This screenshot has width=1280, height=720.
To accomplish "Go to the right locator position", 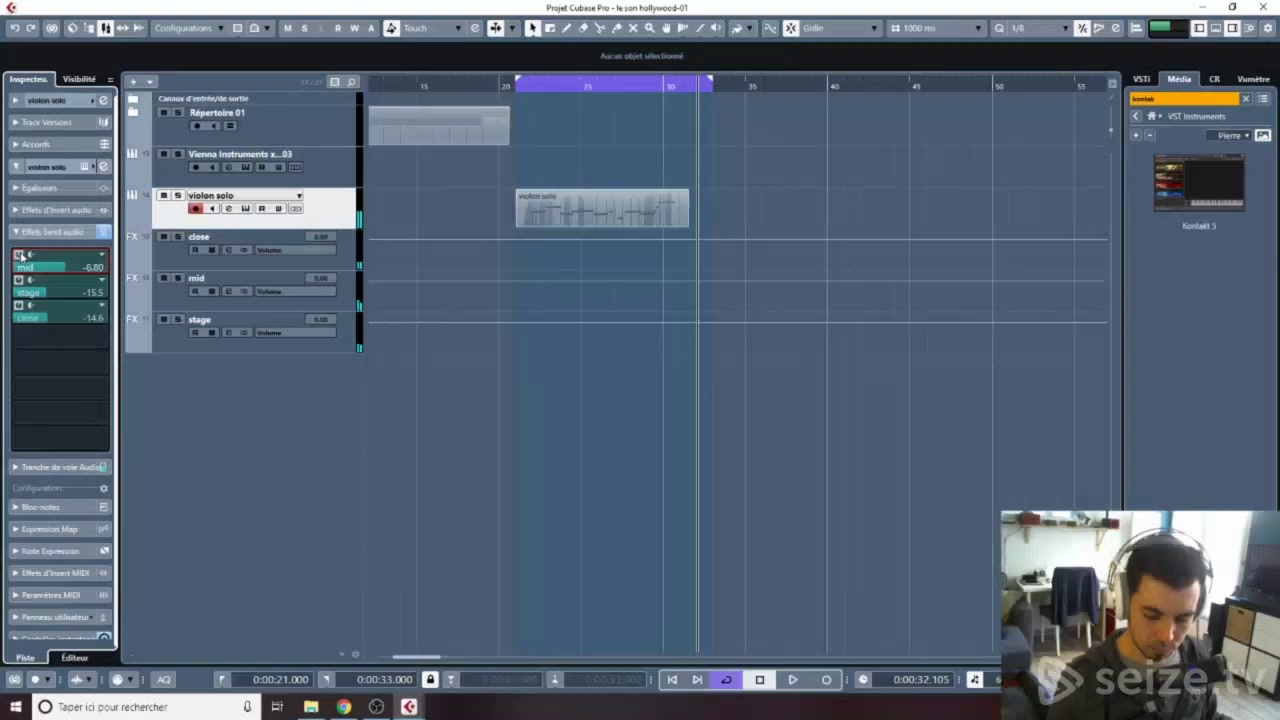I will (327, 680).
